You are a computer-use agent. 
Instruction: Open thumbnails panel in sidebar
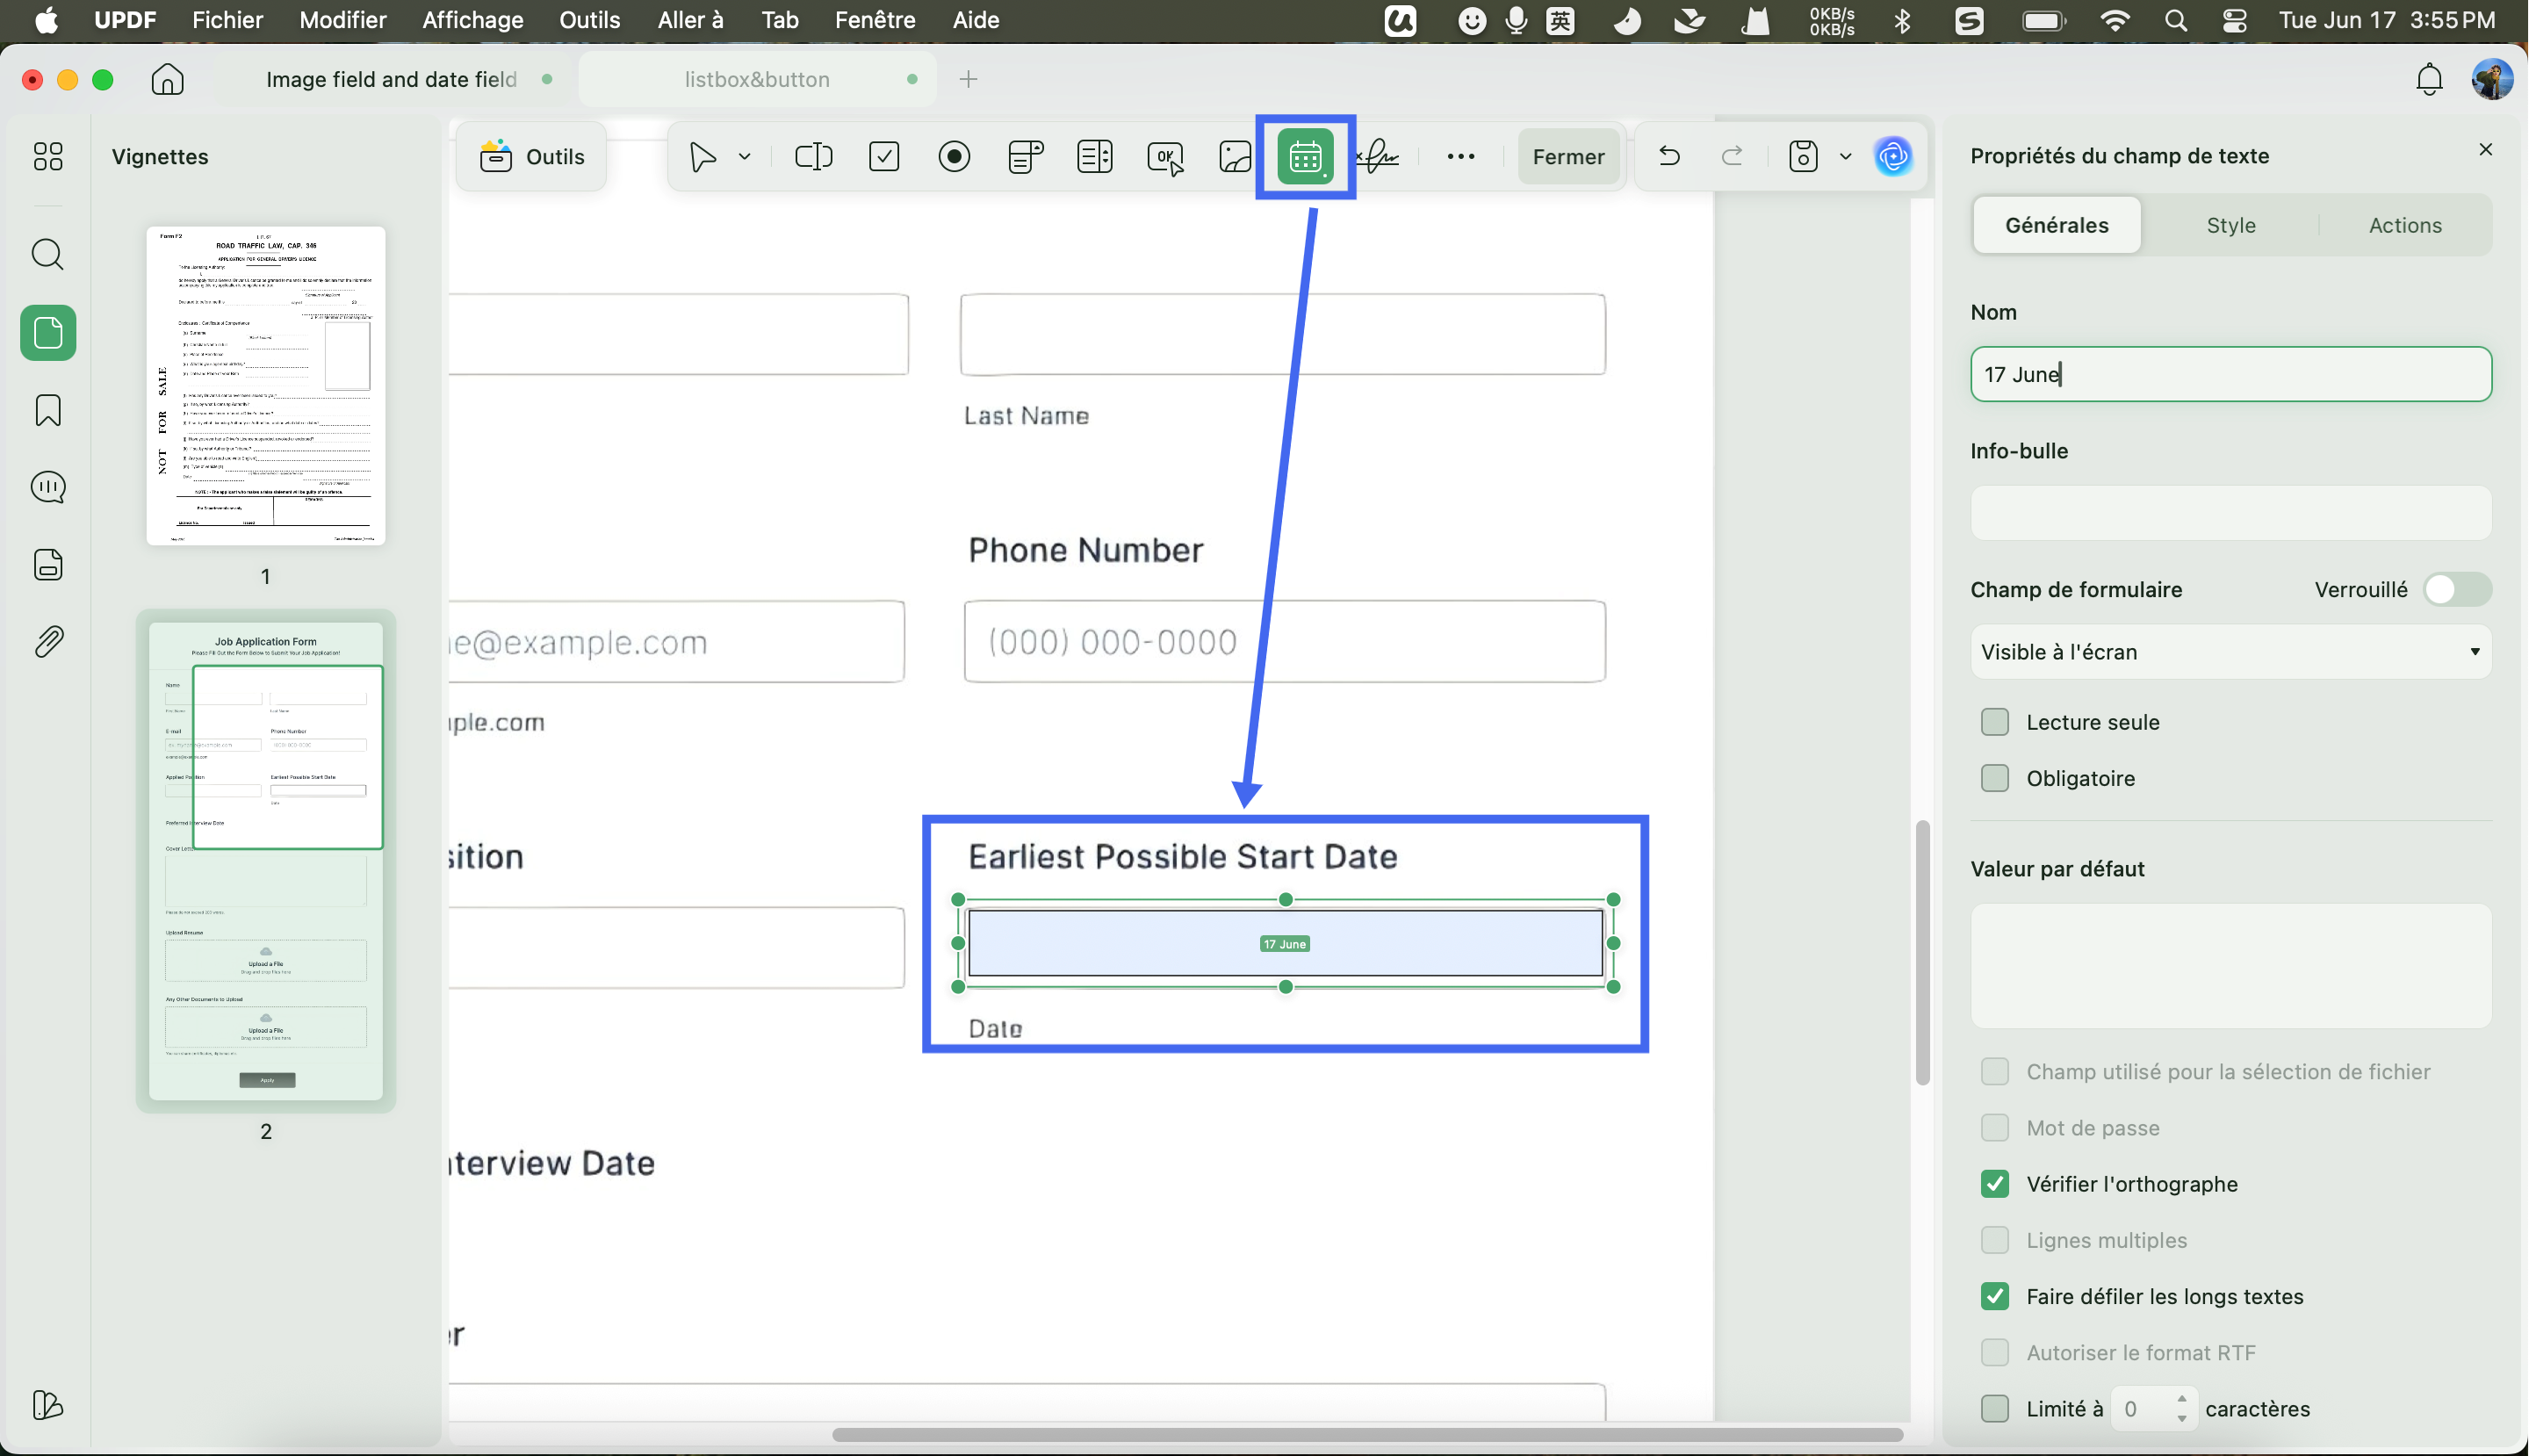48,333
